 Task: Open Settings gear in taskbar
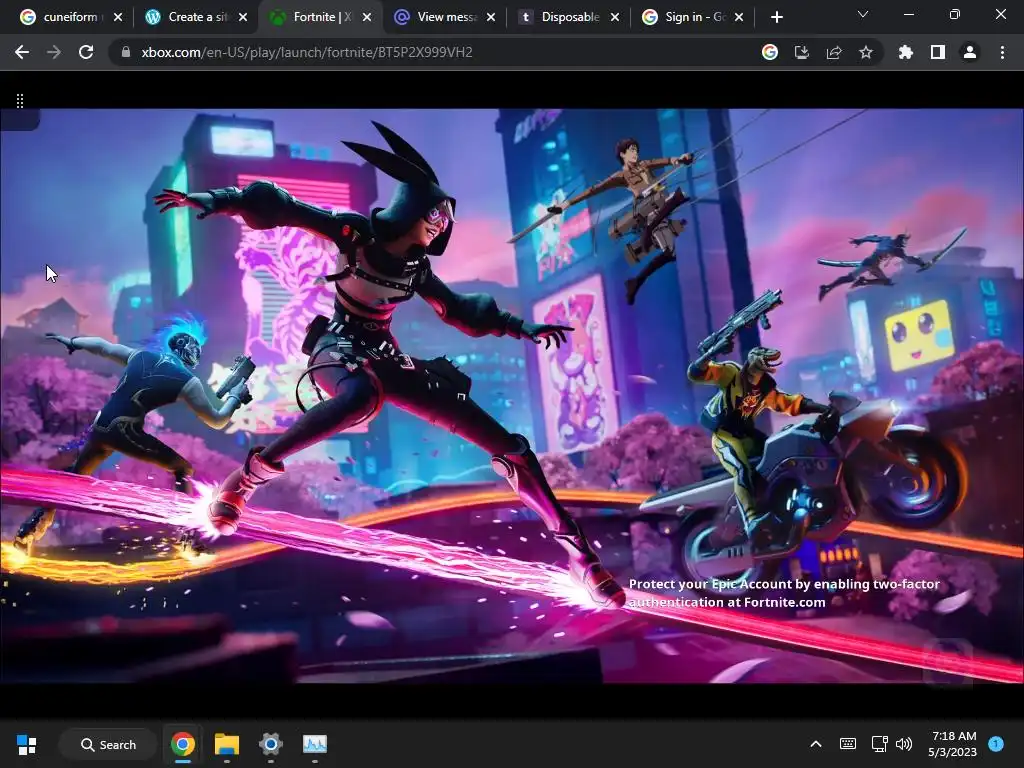pos(270,744)
